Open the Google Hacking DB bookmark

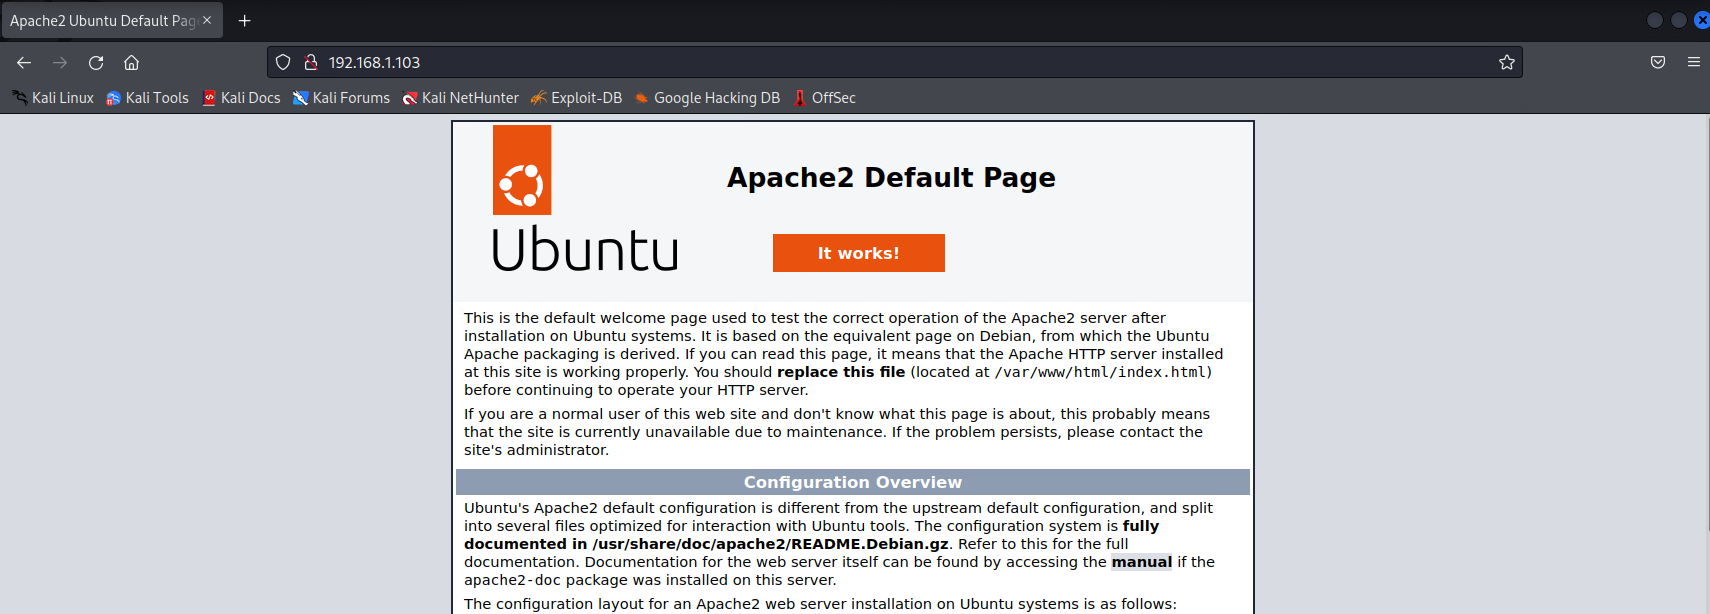pos(707,98)
